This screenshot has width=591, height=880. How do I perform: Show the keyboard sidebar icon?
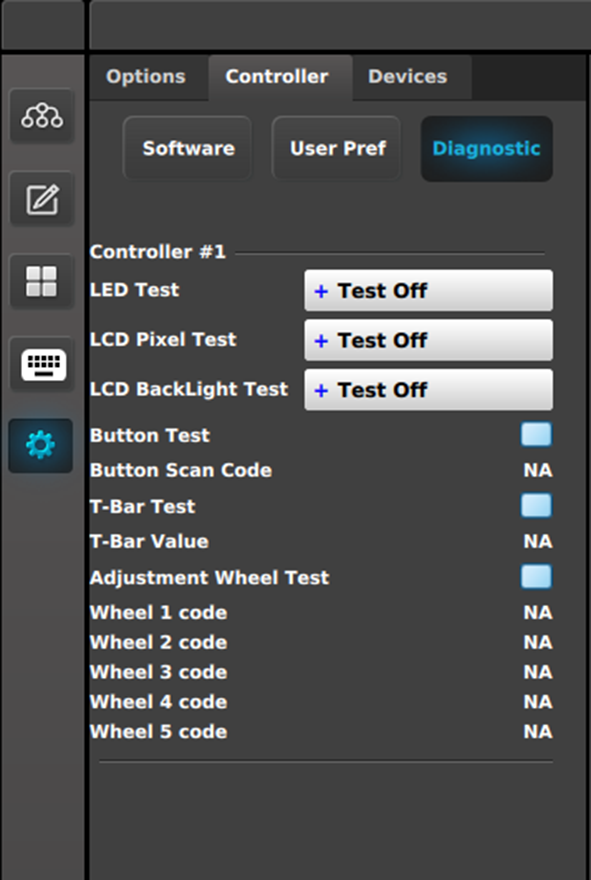pyautogui.click(x=42, y=364)
